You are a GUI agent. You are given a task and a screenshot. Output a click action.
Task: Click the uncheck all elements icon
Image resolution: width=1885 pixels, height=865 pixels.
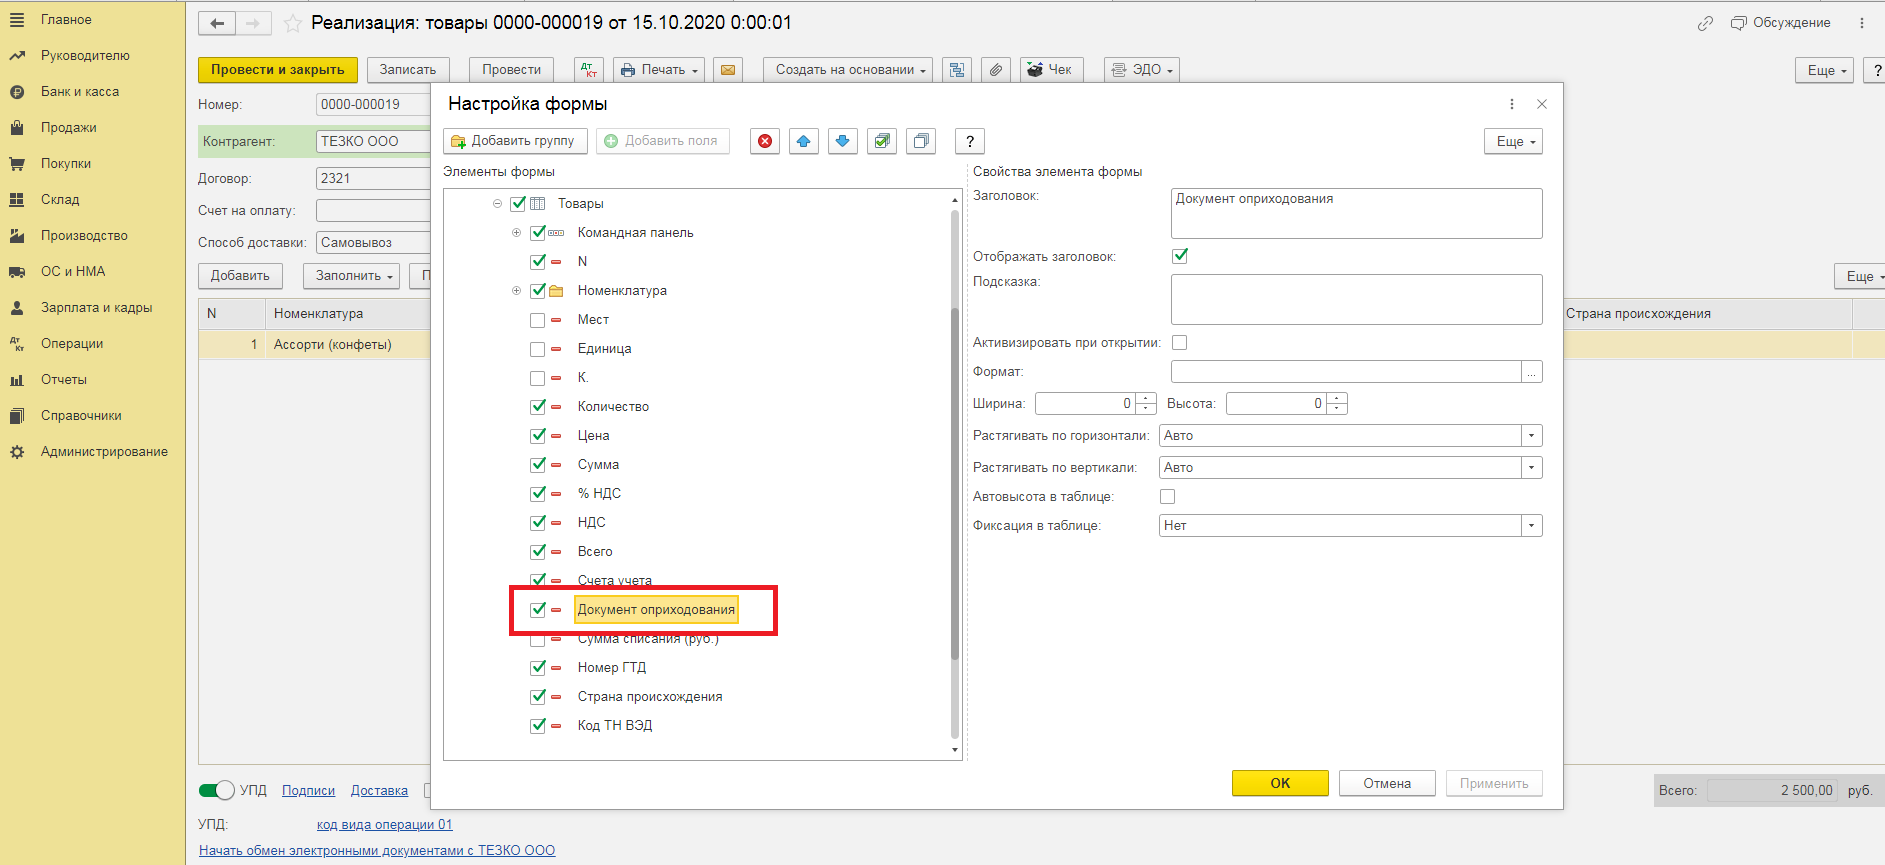click(921, 141)
